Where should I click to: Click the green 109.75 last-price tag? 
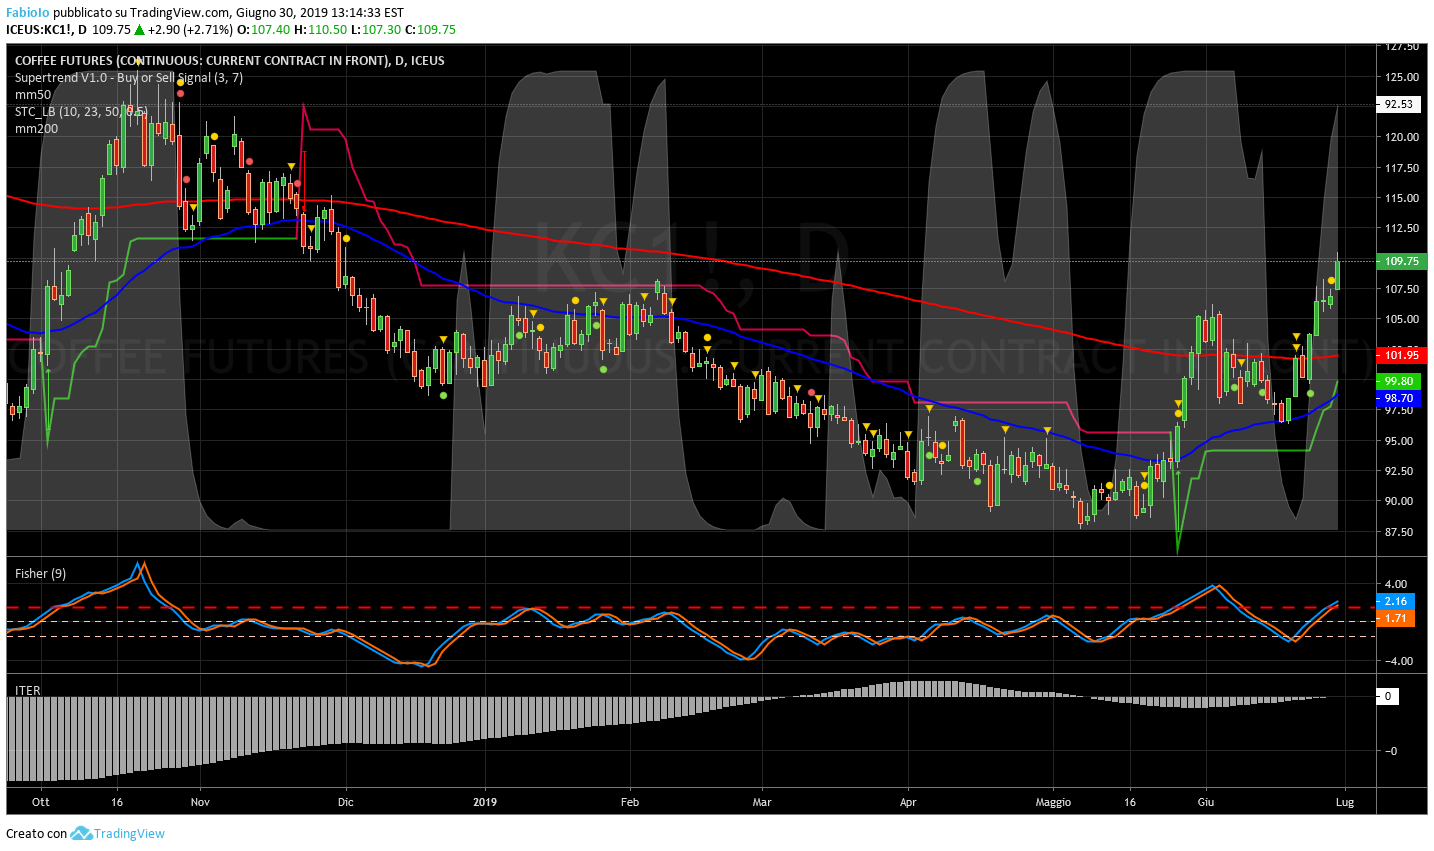(x=1401, y=261)
